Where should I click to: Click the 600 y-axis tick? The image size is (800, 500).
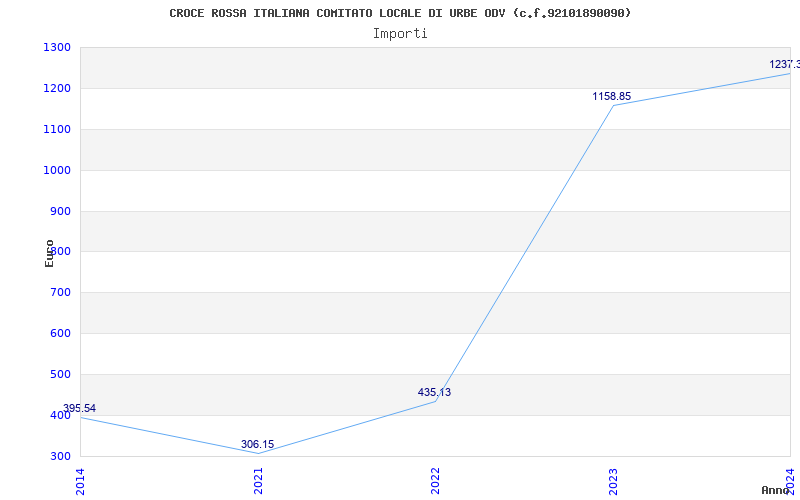click(61, 334)
